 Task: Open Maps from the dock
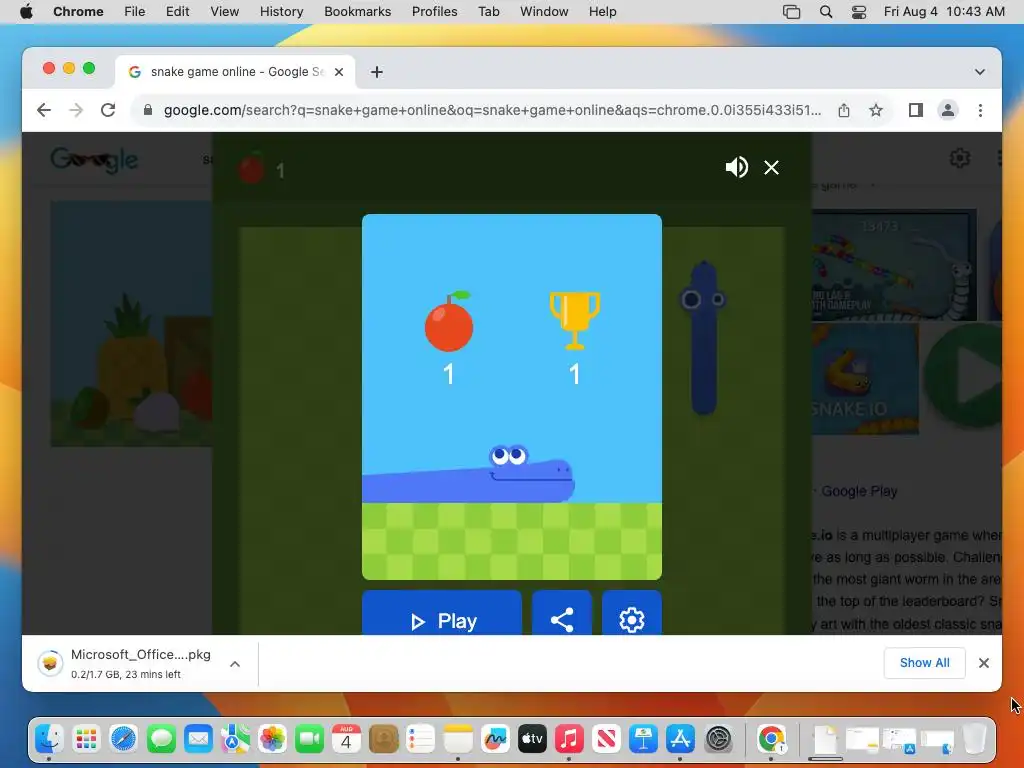235,739
